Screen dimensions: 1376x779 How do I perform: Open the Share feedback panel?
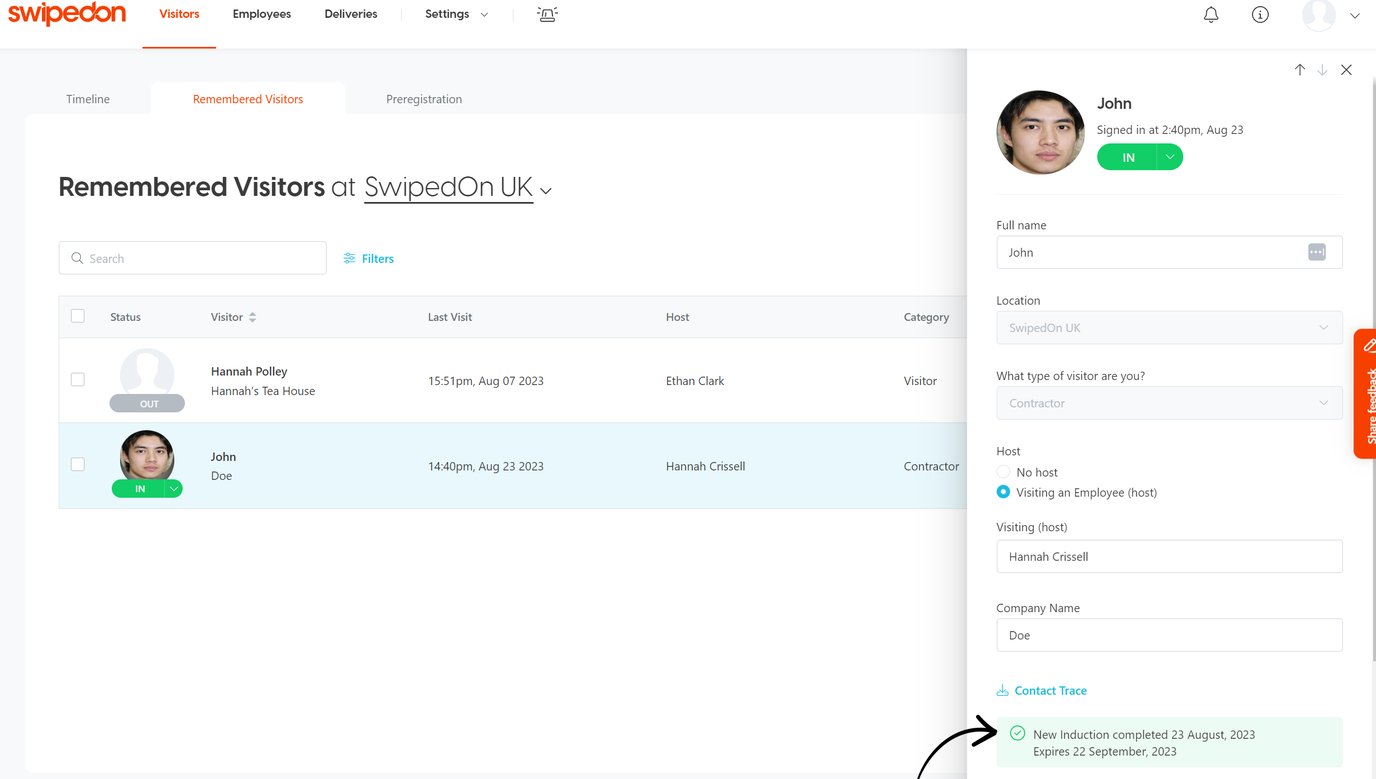1368,395
